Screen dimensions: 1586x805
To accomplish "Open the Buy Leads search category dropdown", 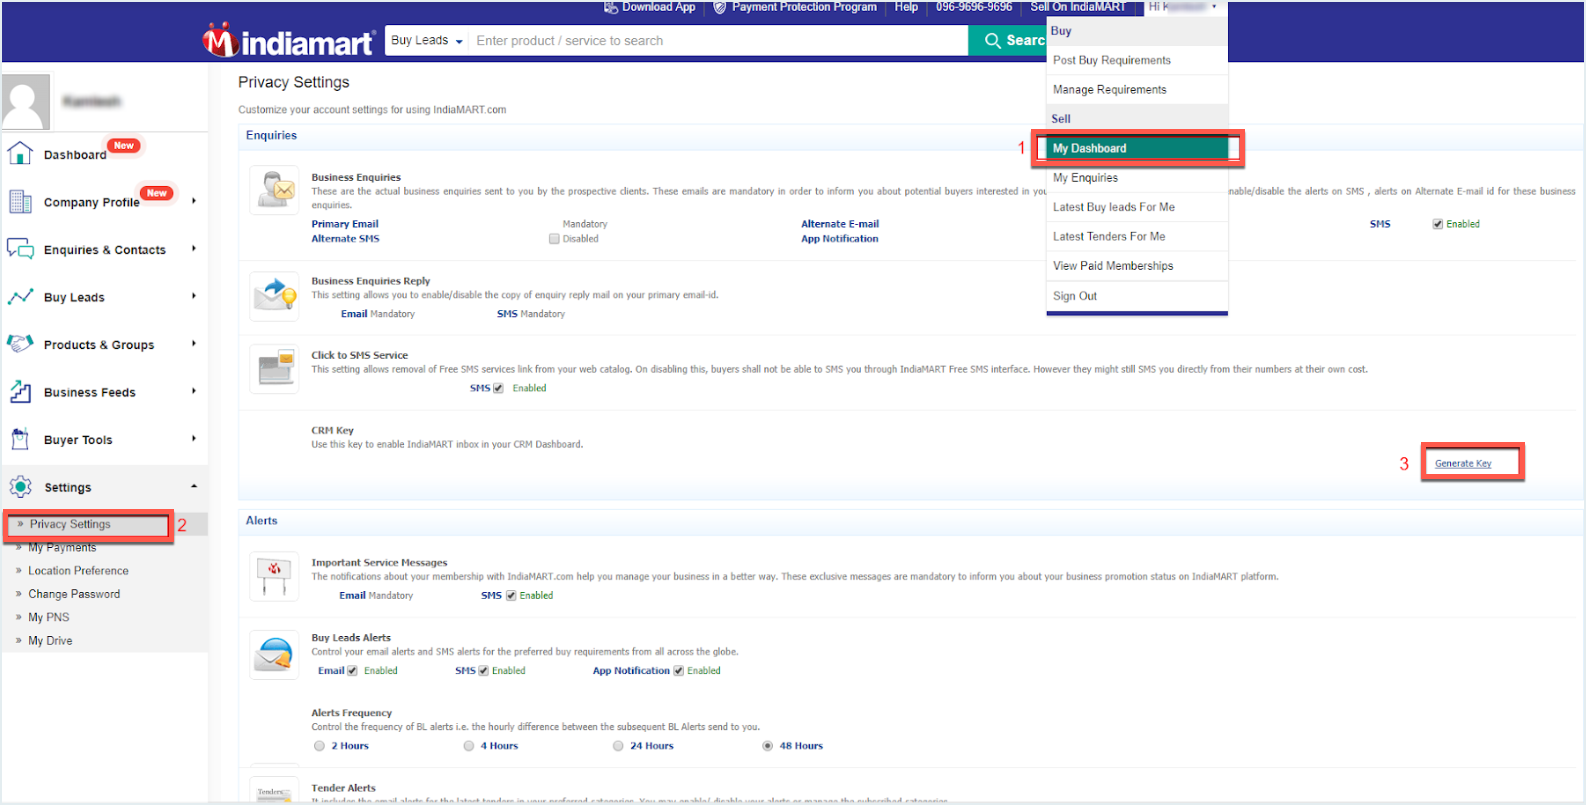I will coord(427,41).
